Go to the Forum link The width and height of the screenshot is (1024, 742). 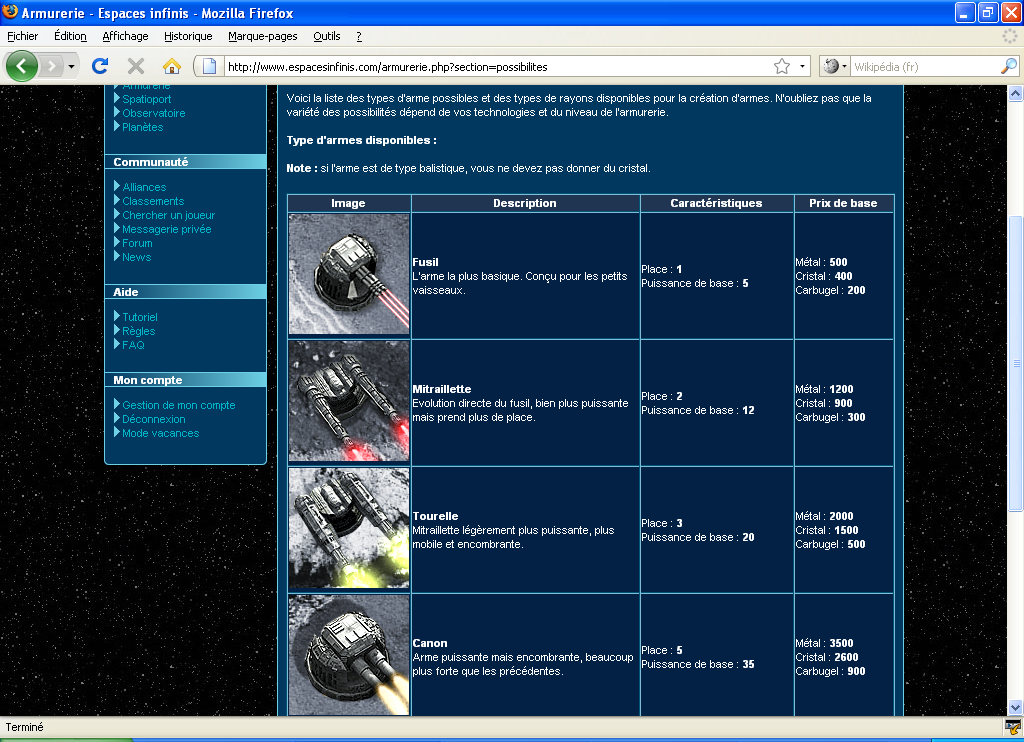(x=137, y=244)
